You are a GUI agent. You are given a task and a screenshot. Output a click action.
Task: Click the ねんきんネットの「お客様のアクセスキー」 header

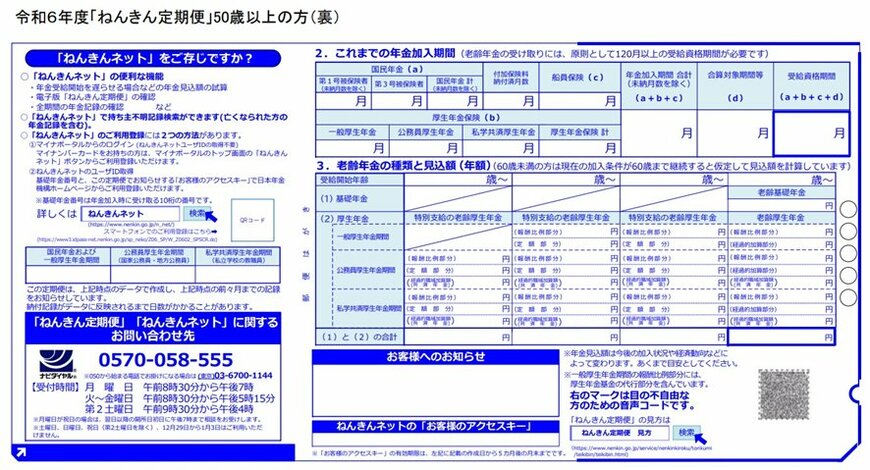(436, 426)
